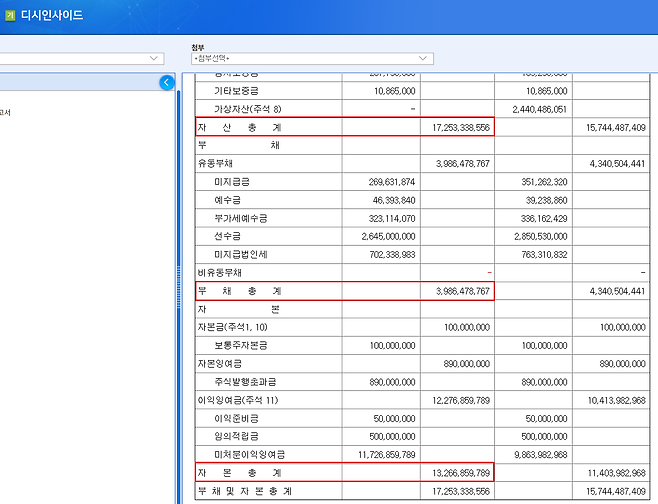Viewport: 658px width, 504px height.
Task: Click the 13,266,859,789 total equity value
Action: (455, 472)
